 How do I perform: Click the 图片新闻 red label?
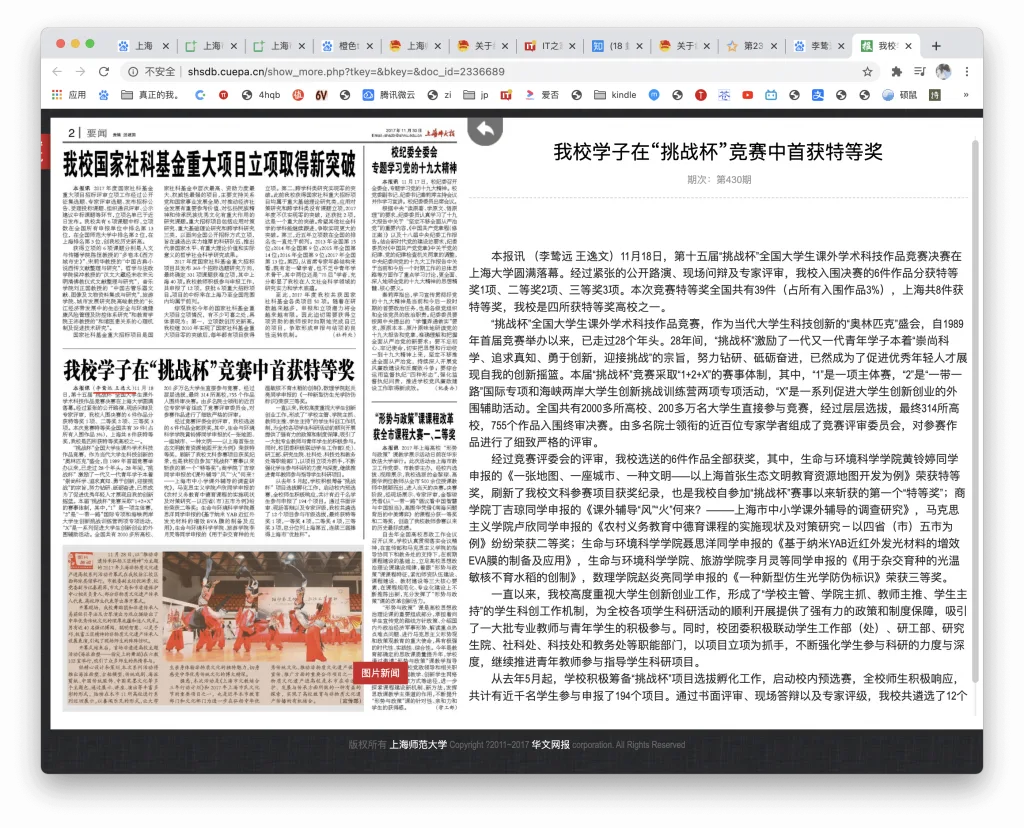[381, 673]
